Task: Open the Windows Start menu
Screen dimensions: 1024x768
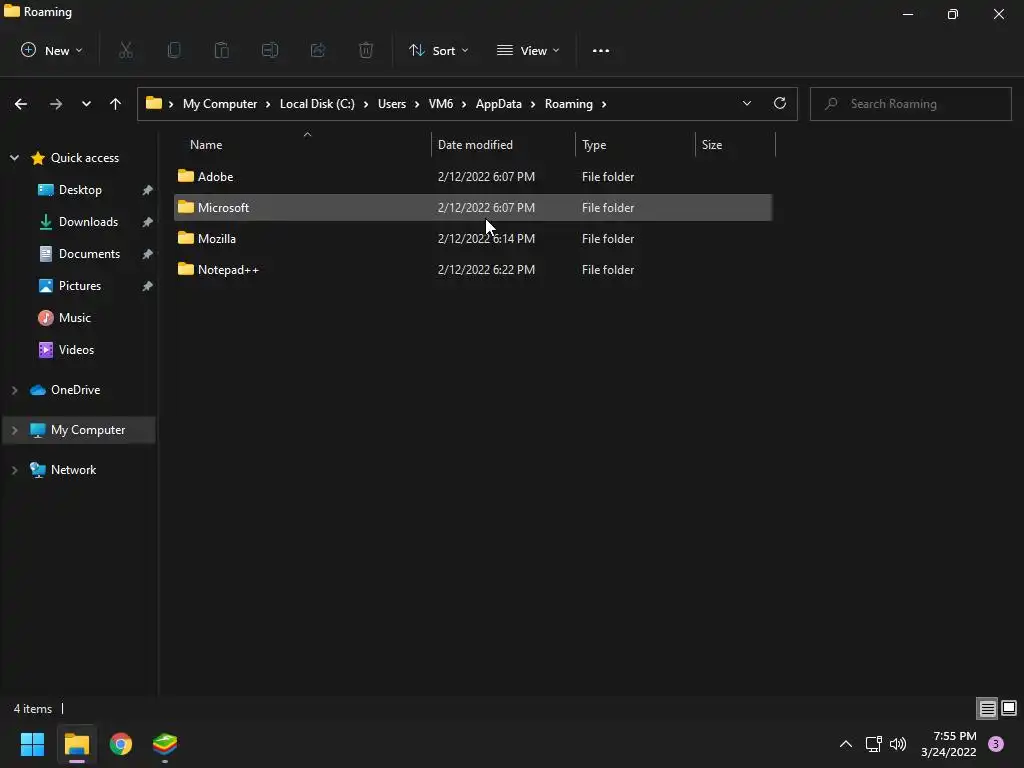Action: (32, 744)
